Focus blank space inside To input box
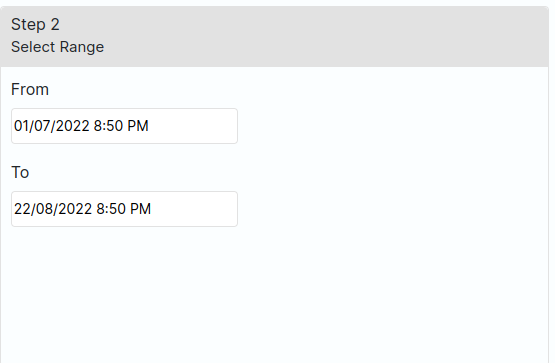The image size is (555, 363). pyautogui.click(x=195, y=209)
